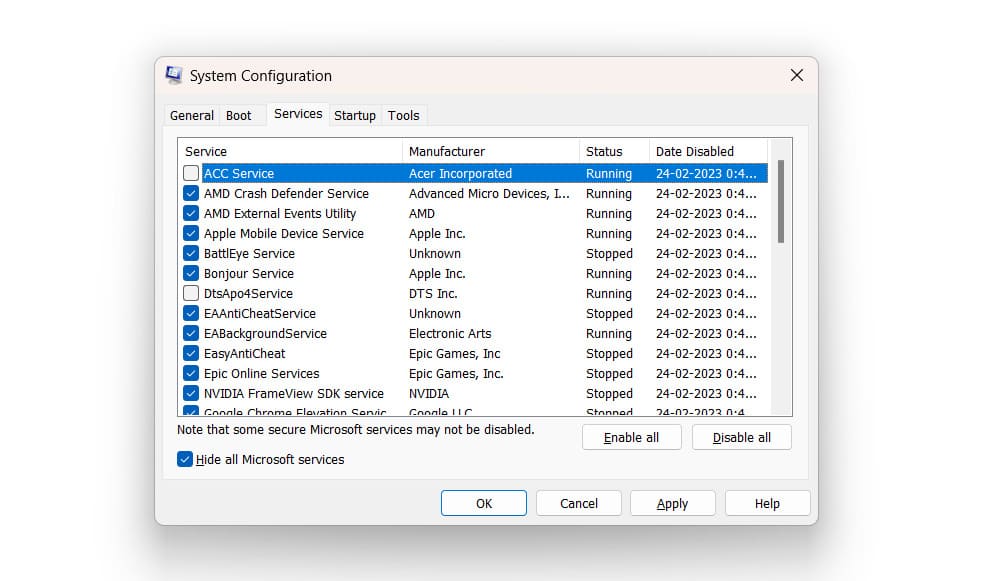983x581 pixels.
Task: Go to the Startup tab
Action: (355, 115)
